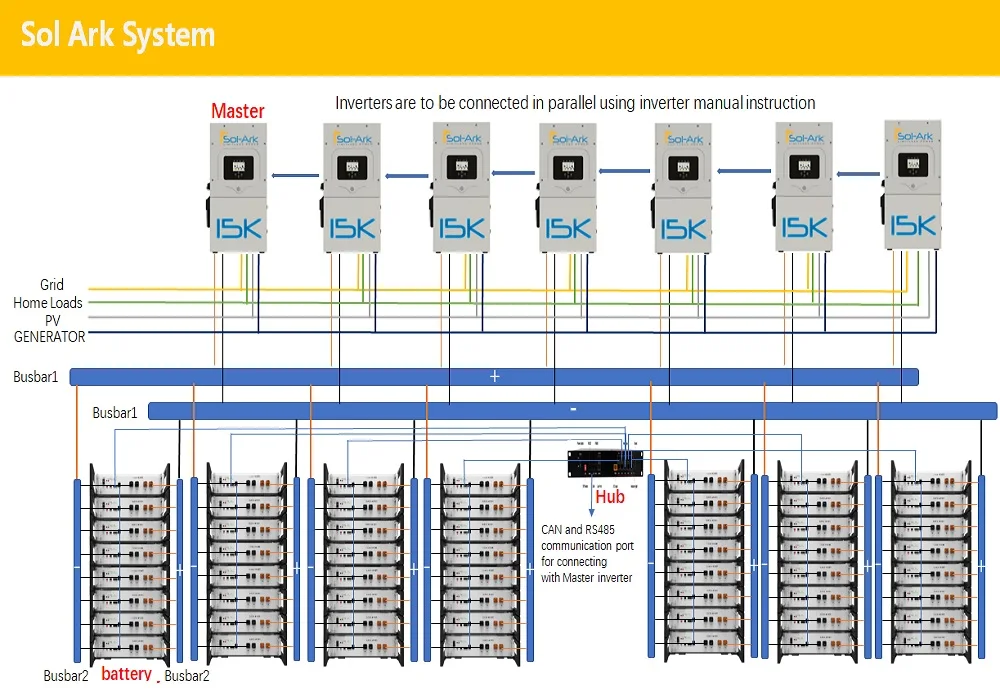Click the positive Busbar1 bar marked +
This screenshot has height=695, width=1000.
click(494, 376)
